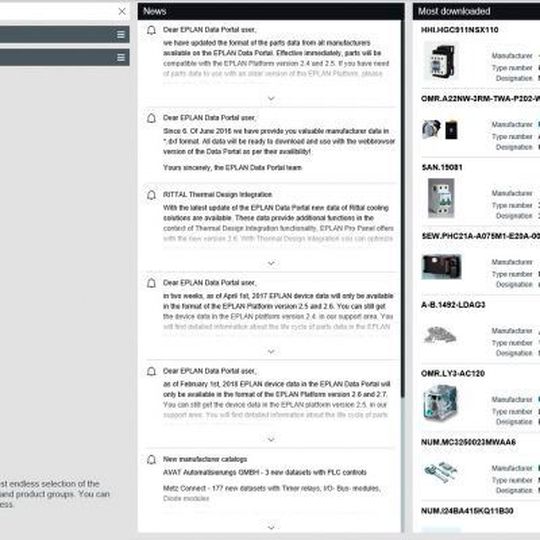540x540 pixels.
Task: Open the NUM.MC3250023MWAA6 product thumbnail
Action: tap(440, 472)
